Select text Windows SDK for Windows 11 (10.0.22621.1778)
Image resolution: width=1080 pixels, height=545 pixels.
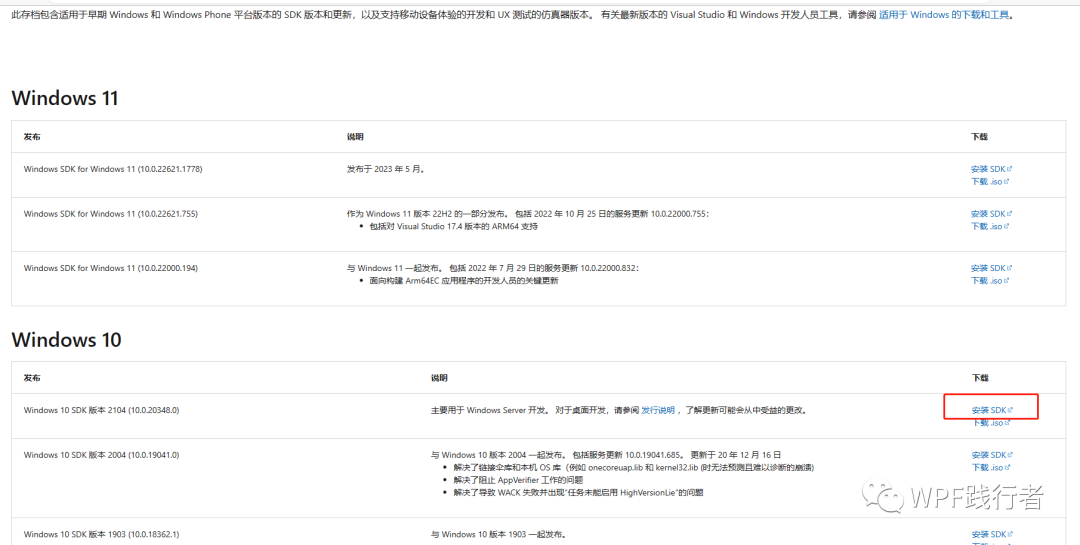pos(113,169)
